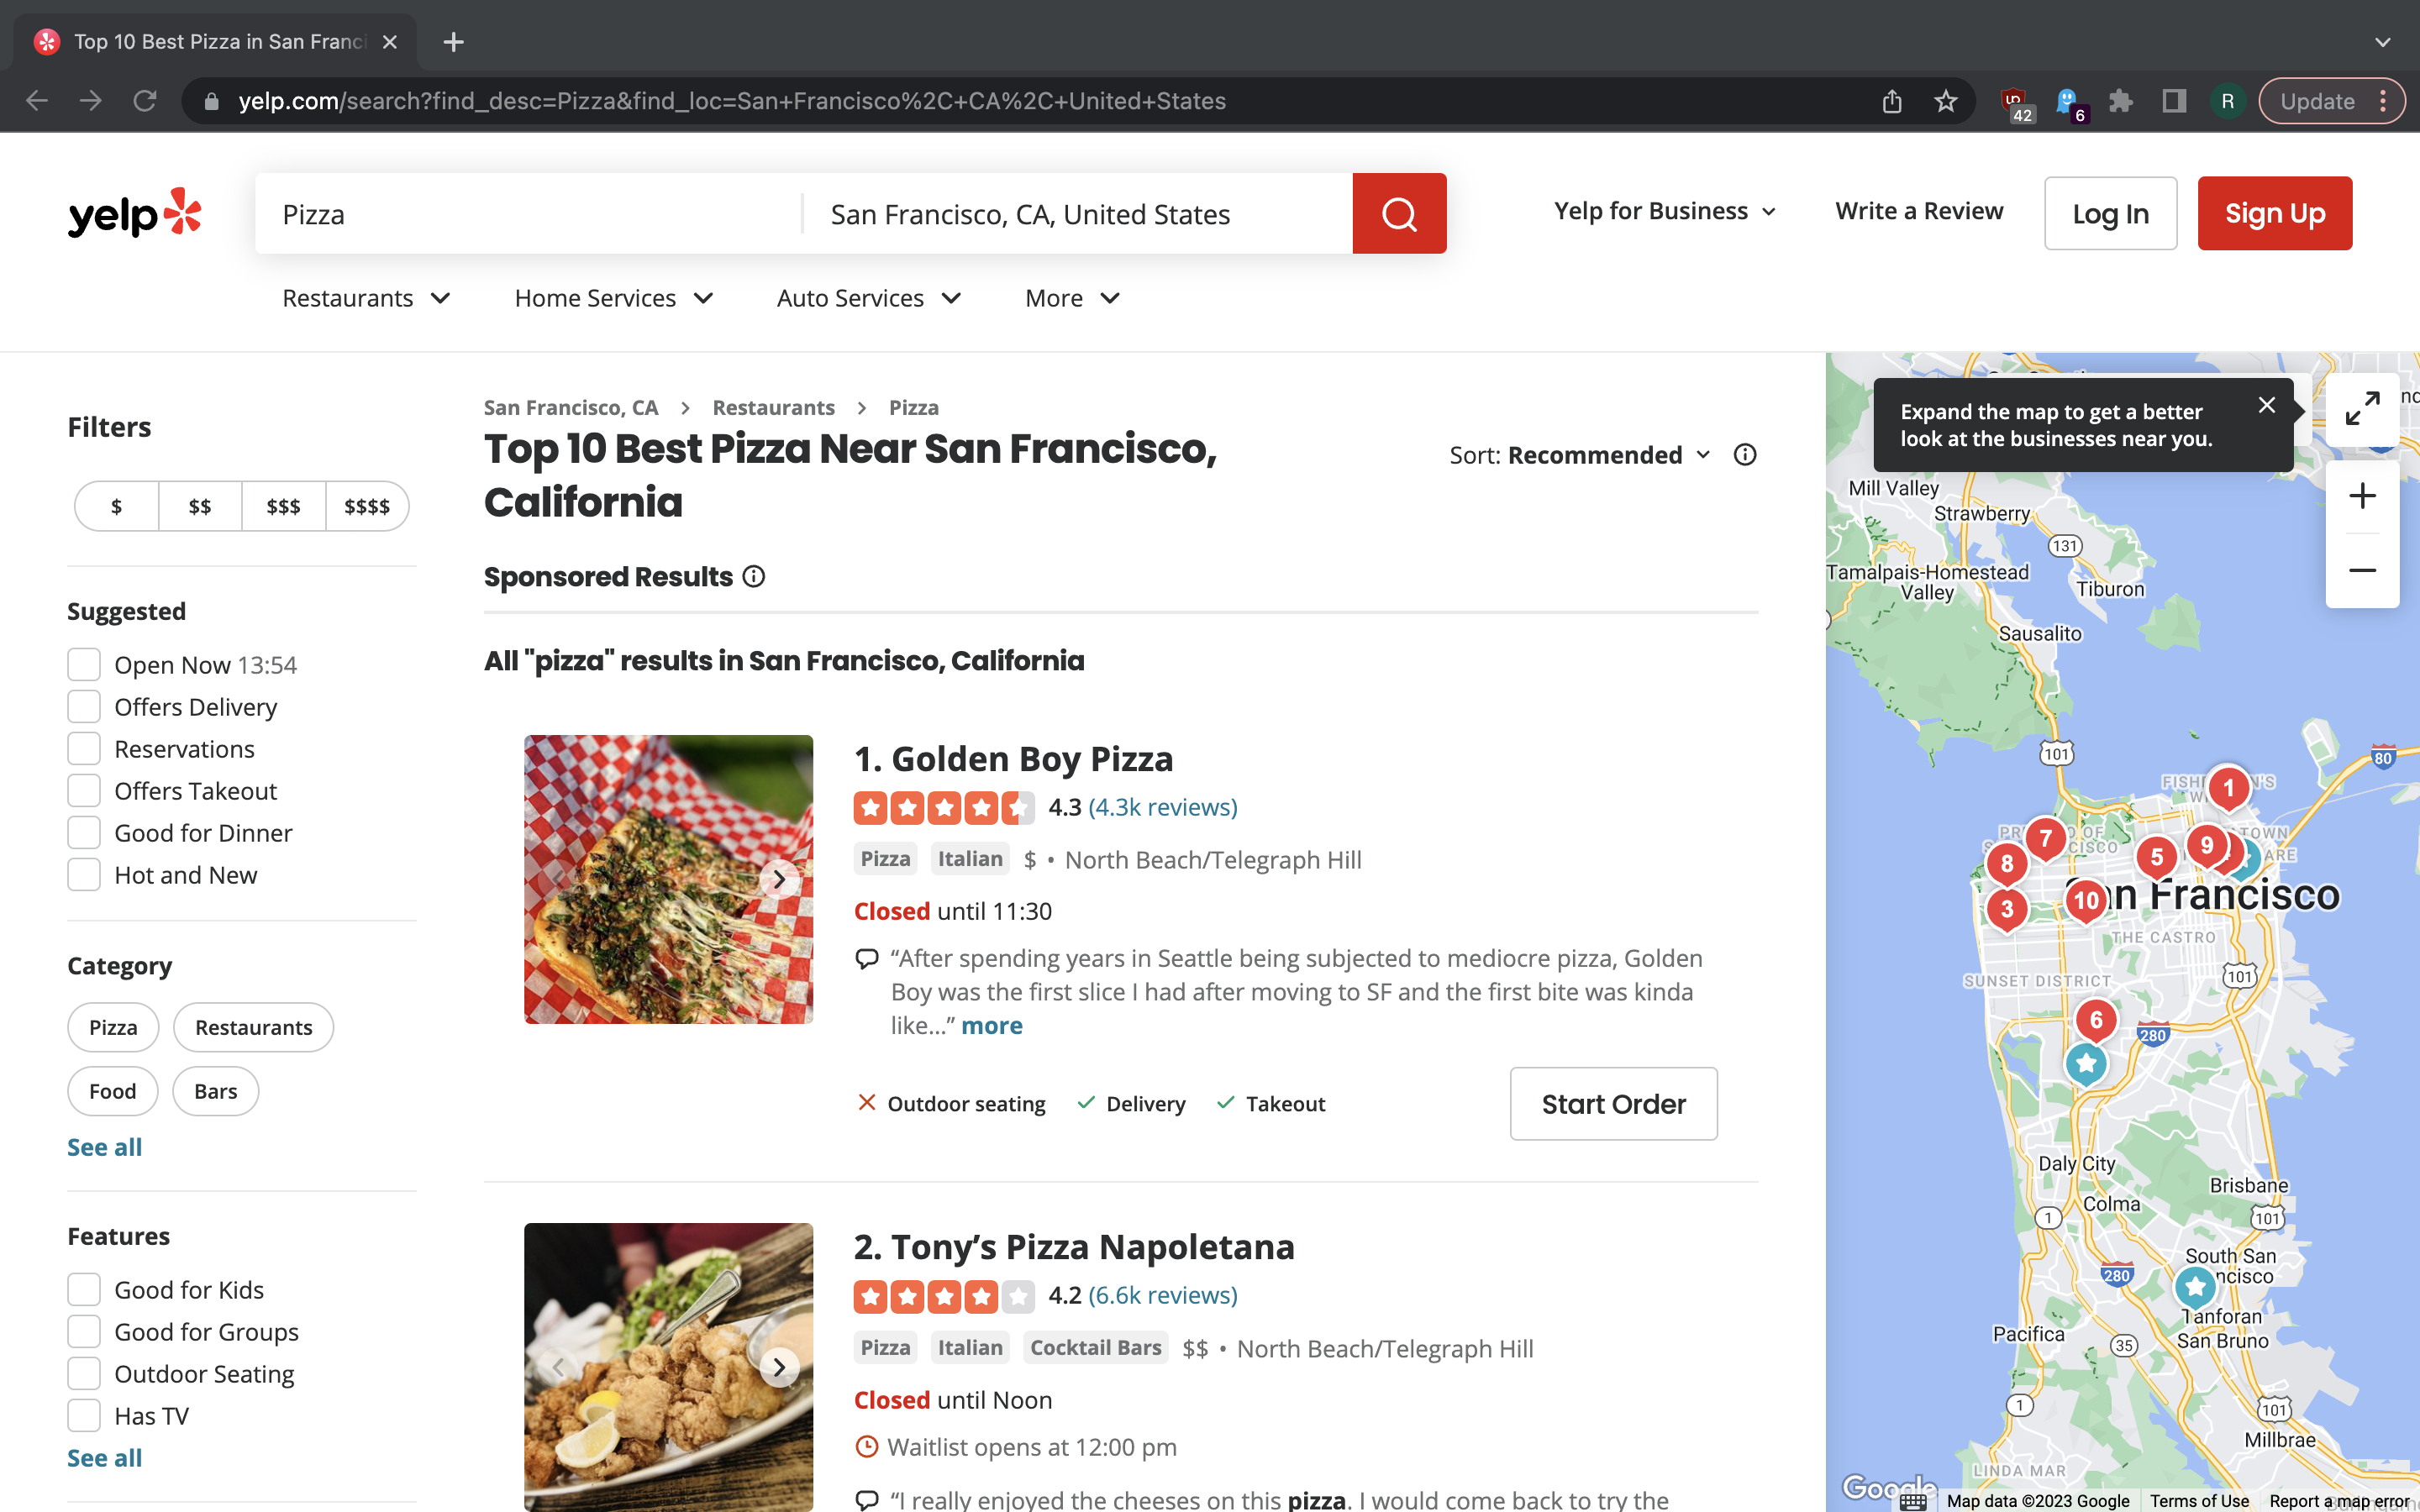
Task: Click the Sign Up button
Action: (x=2274, y=213)
